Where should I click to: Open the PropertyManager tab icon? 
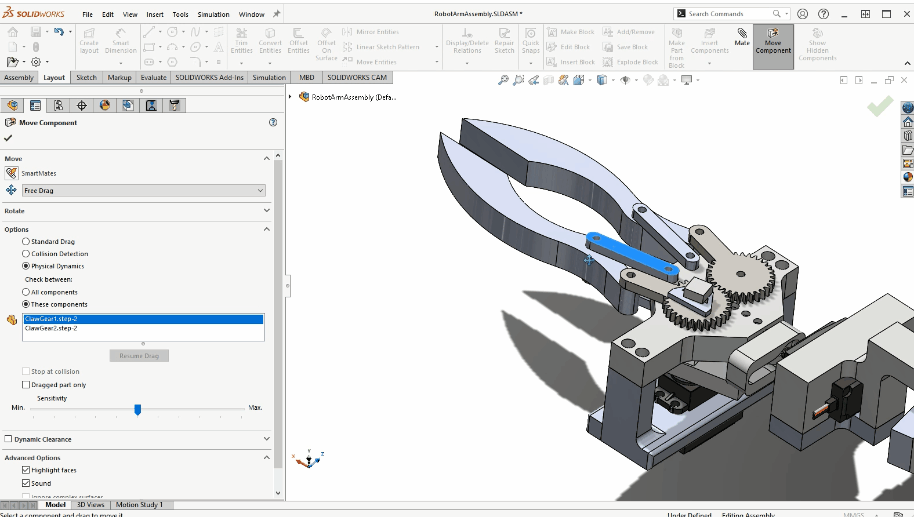tap(36, 105)
